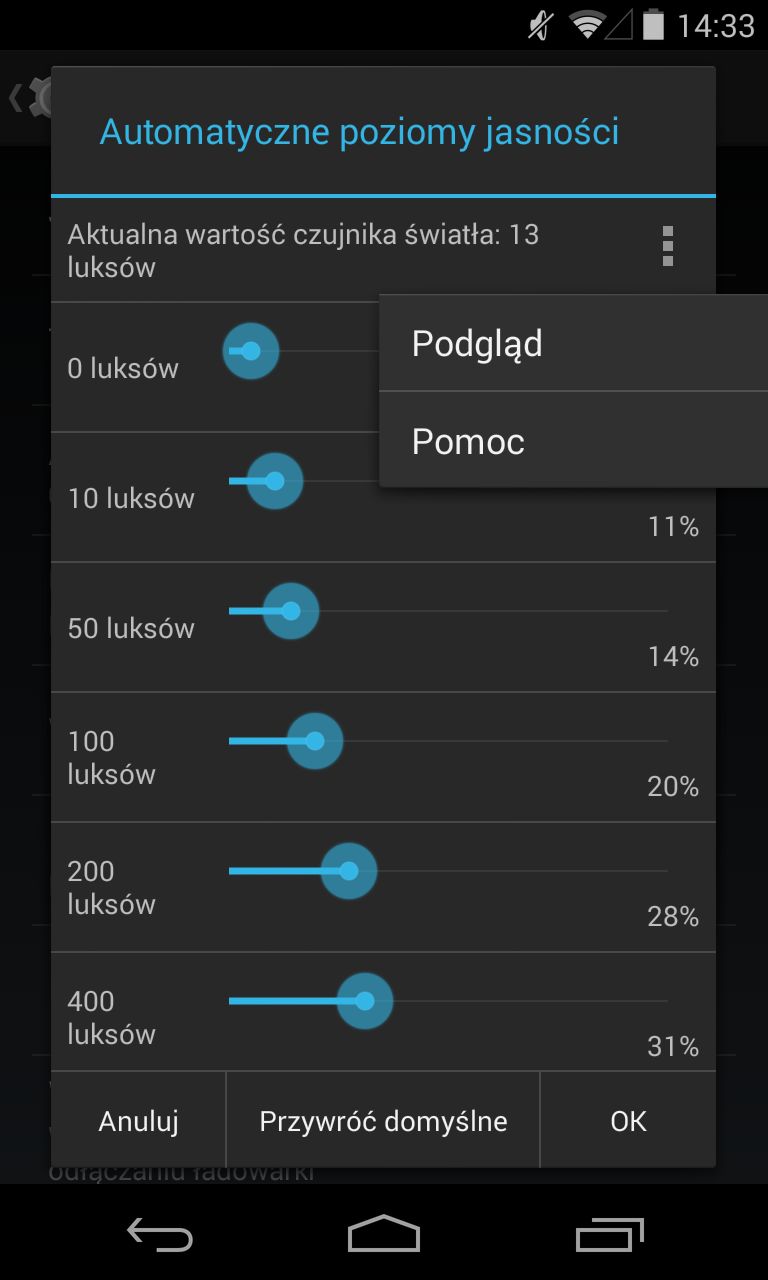
Task: Click the 10 luksów slider handle
Action: [x=275, y=481]
